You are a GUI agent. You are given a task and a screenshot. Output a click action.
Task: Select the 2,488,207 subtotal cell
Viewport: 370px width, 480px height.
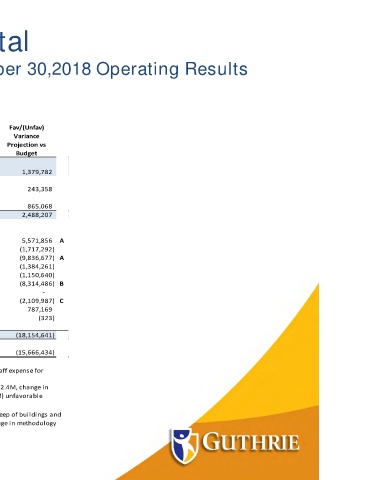tap(37, 215)
